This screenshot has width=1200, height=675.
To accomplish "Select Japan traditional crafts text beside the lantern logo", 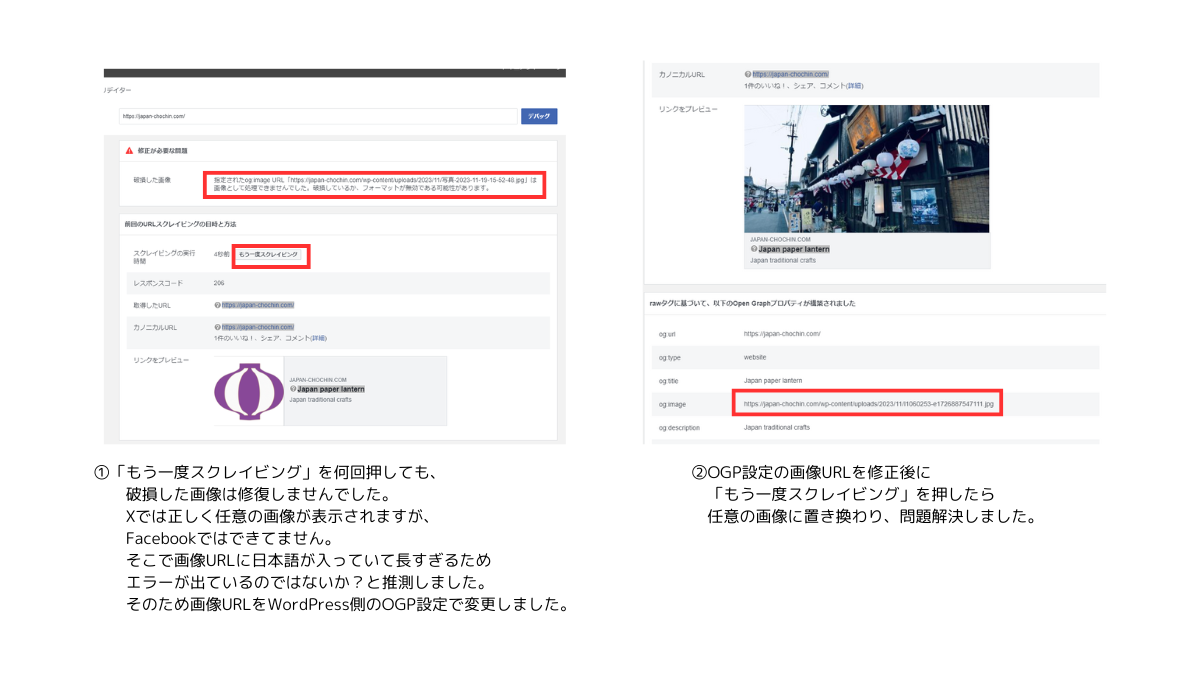I will 320,399.
